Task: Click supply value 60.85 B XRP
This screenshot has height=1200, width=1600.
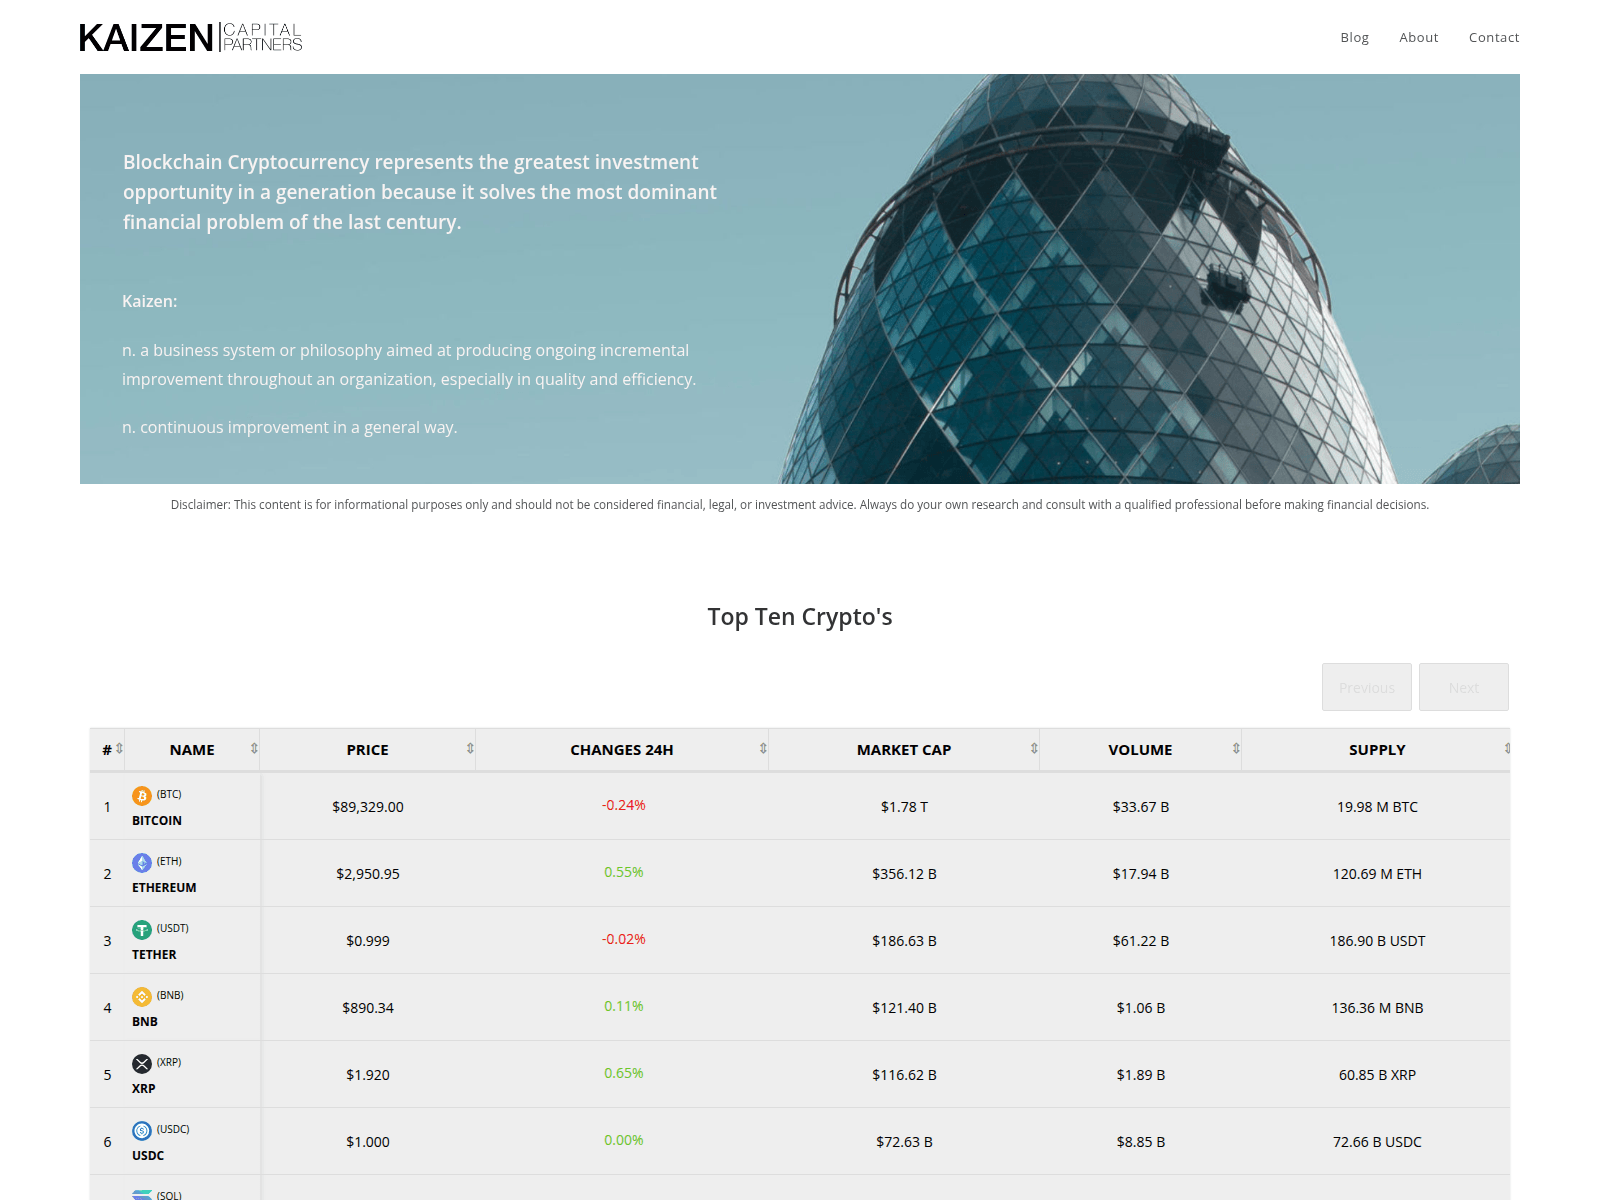Action: pos(1377,1075)
